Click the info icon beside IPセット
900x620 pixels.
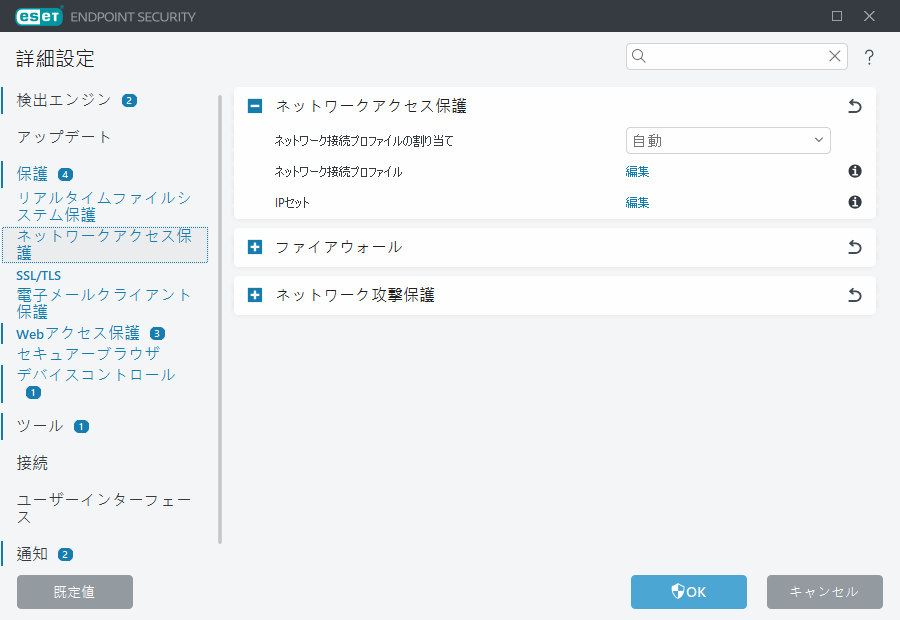pos(854,201)
